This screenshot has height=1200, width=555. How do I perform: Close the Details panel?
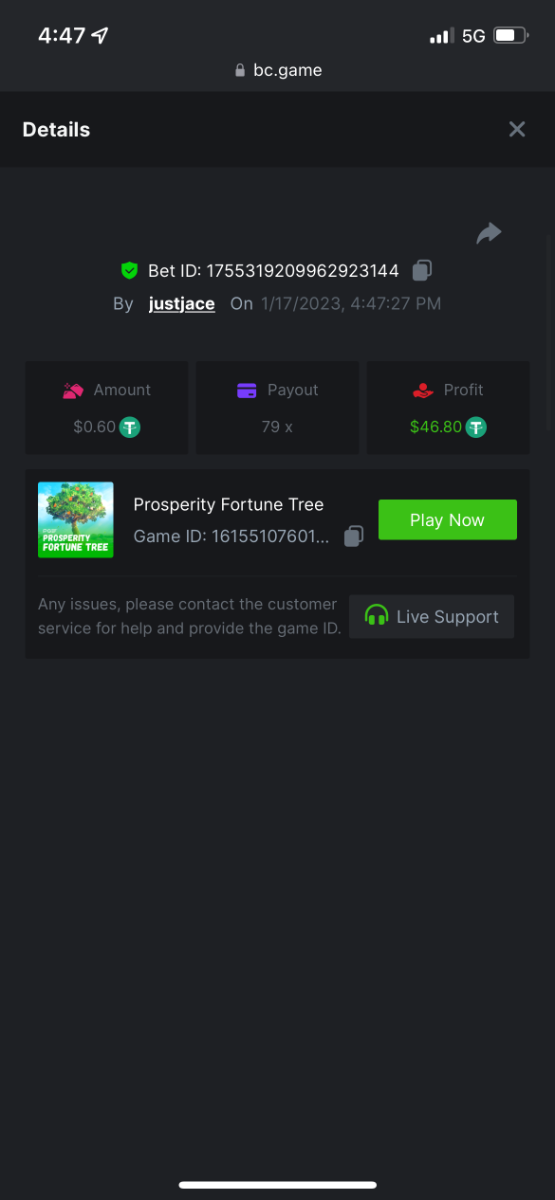coord(517,129)
